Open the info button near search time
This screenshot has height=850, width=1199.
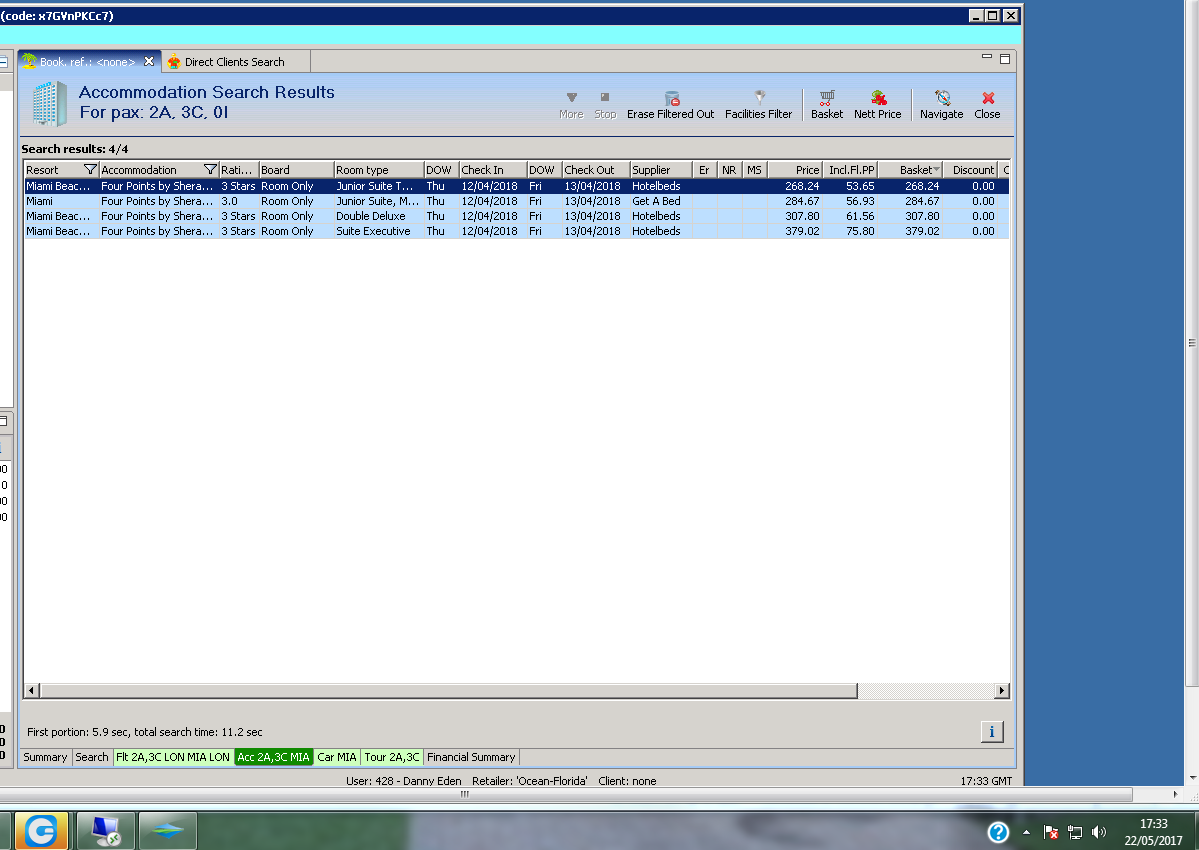[x=992, y=732]
